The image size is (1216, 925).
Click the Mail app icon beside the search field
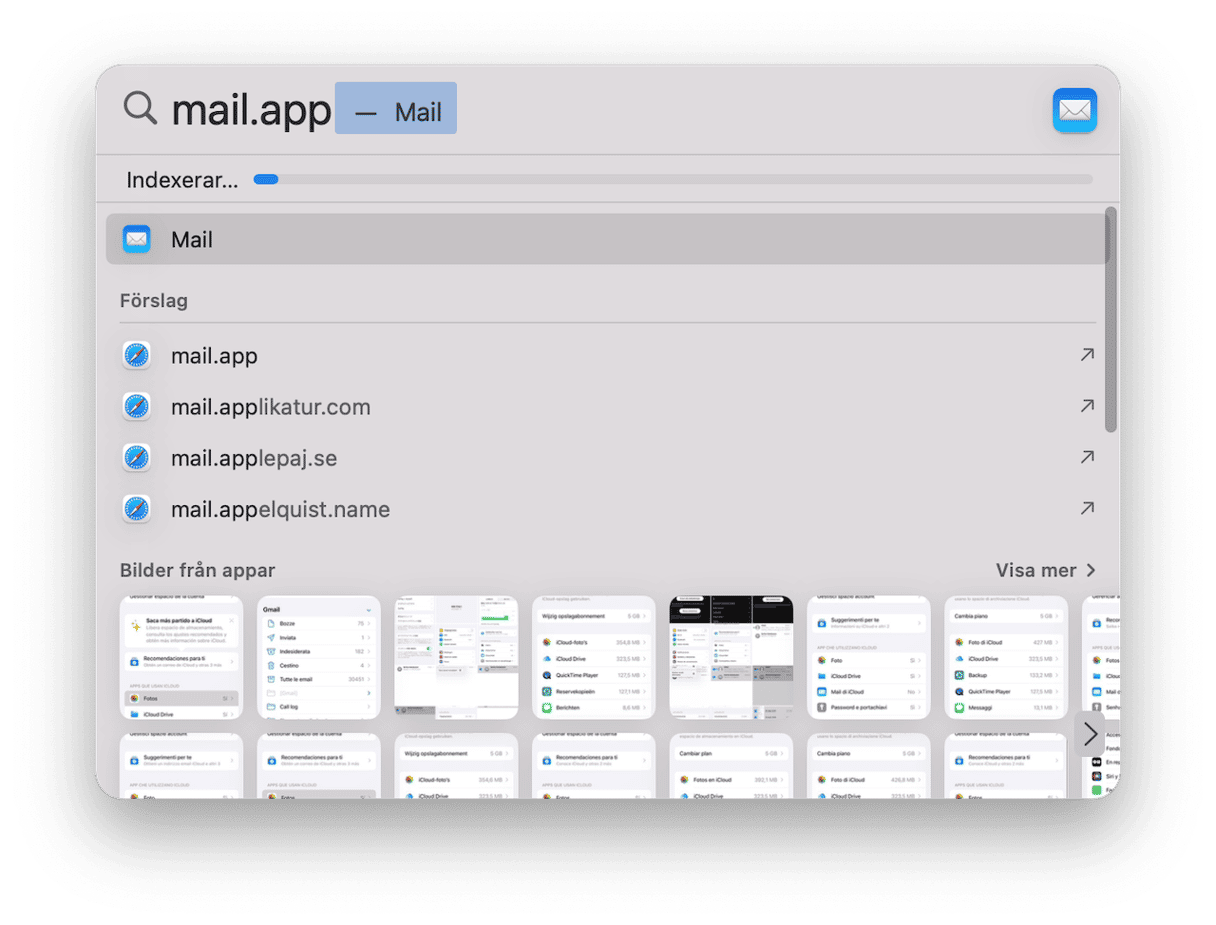click(1075, 110)
